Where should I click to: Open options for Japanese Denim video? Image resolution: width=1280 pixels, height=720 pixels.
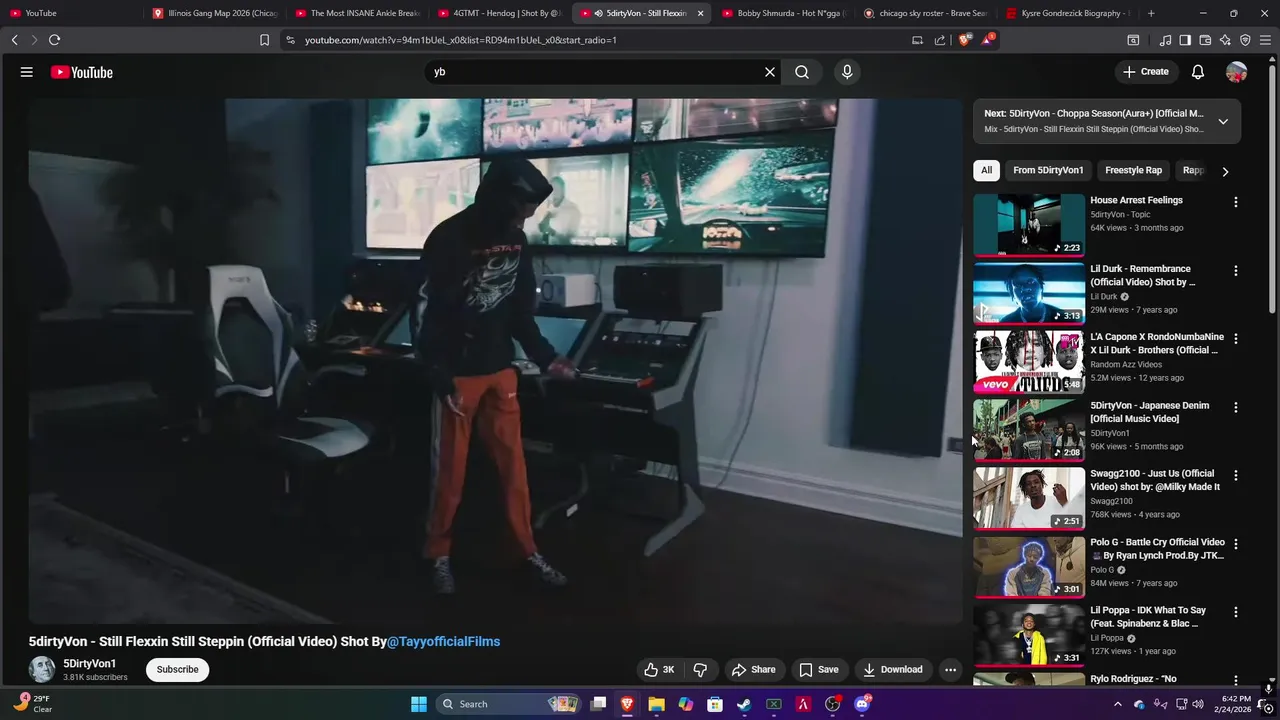[x=1235, y=407]
